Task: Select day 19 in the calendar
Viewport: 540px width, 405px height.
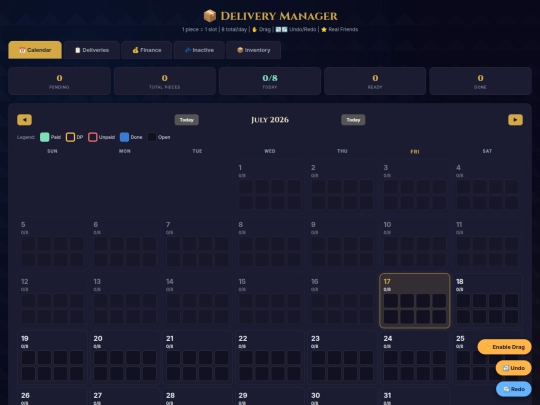Action: pyautogui.click(x=52, y=357)
